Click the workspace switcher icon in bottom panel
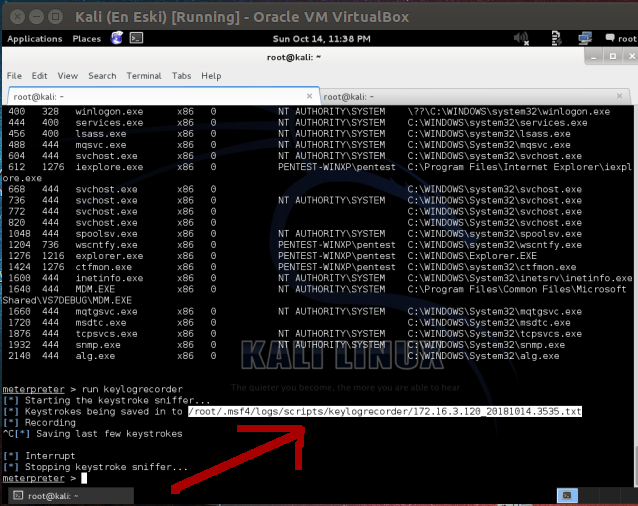The width and height of the screenshot is (638, 506). [x=567, y=495]
